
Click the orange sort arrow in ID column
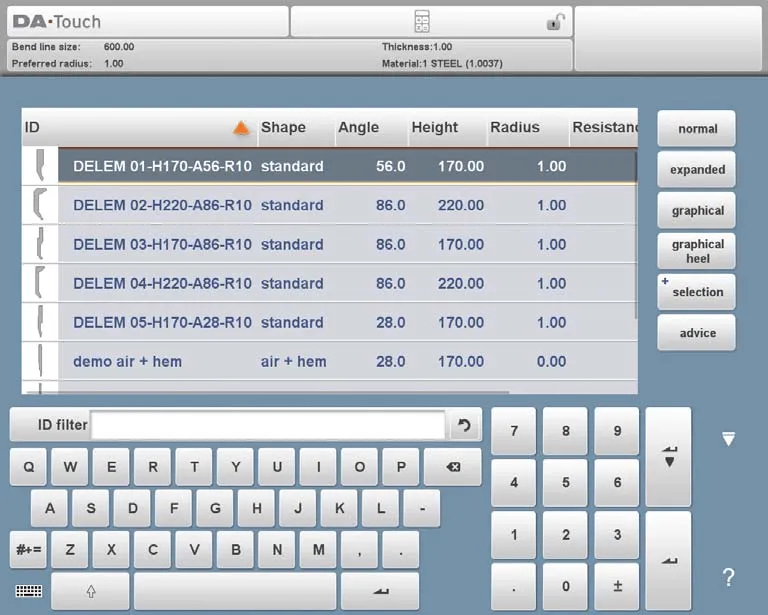click(240, 128)
